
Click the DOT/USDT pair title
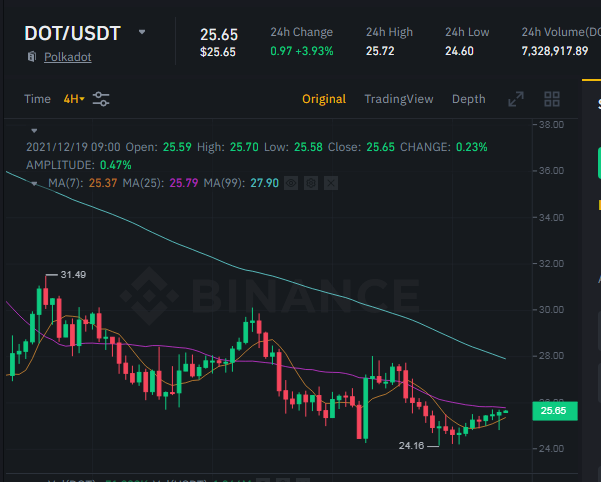pyautogui.click(x=72, y=33)
